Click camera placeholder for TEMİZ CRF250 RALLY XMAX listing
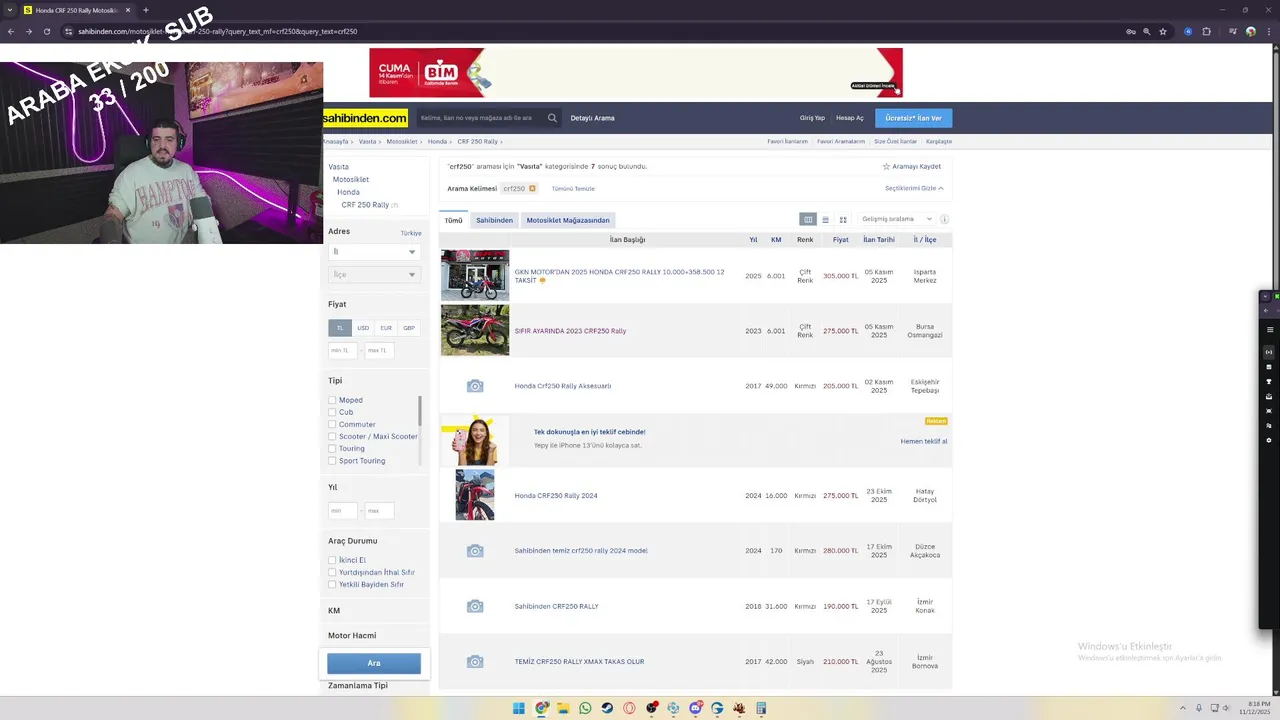This screenshot has height=720, width=1280. [475, 662]
